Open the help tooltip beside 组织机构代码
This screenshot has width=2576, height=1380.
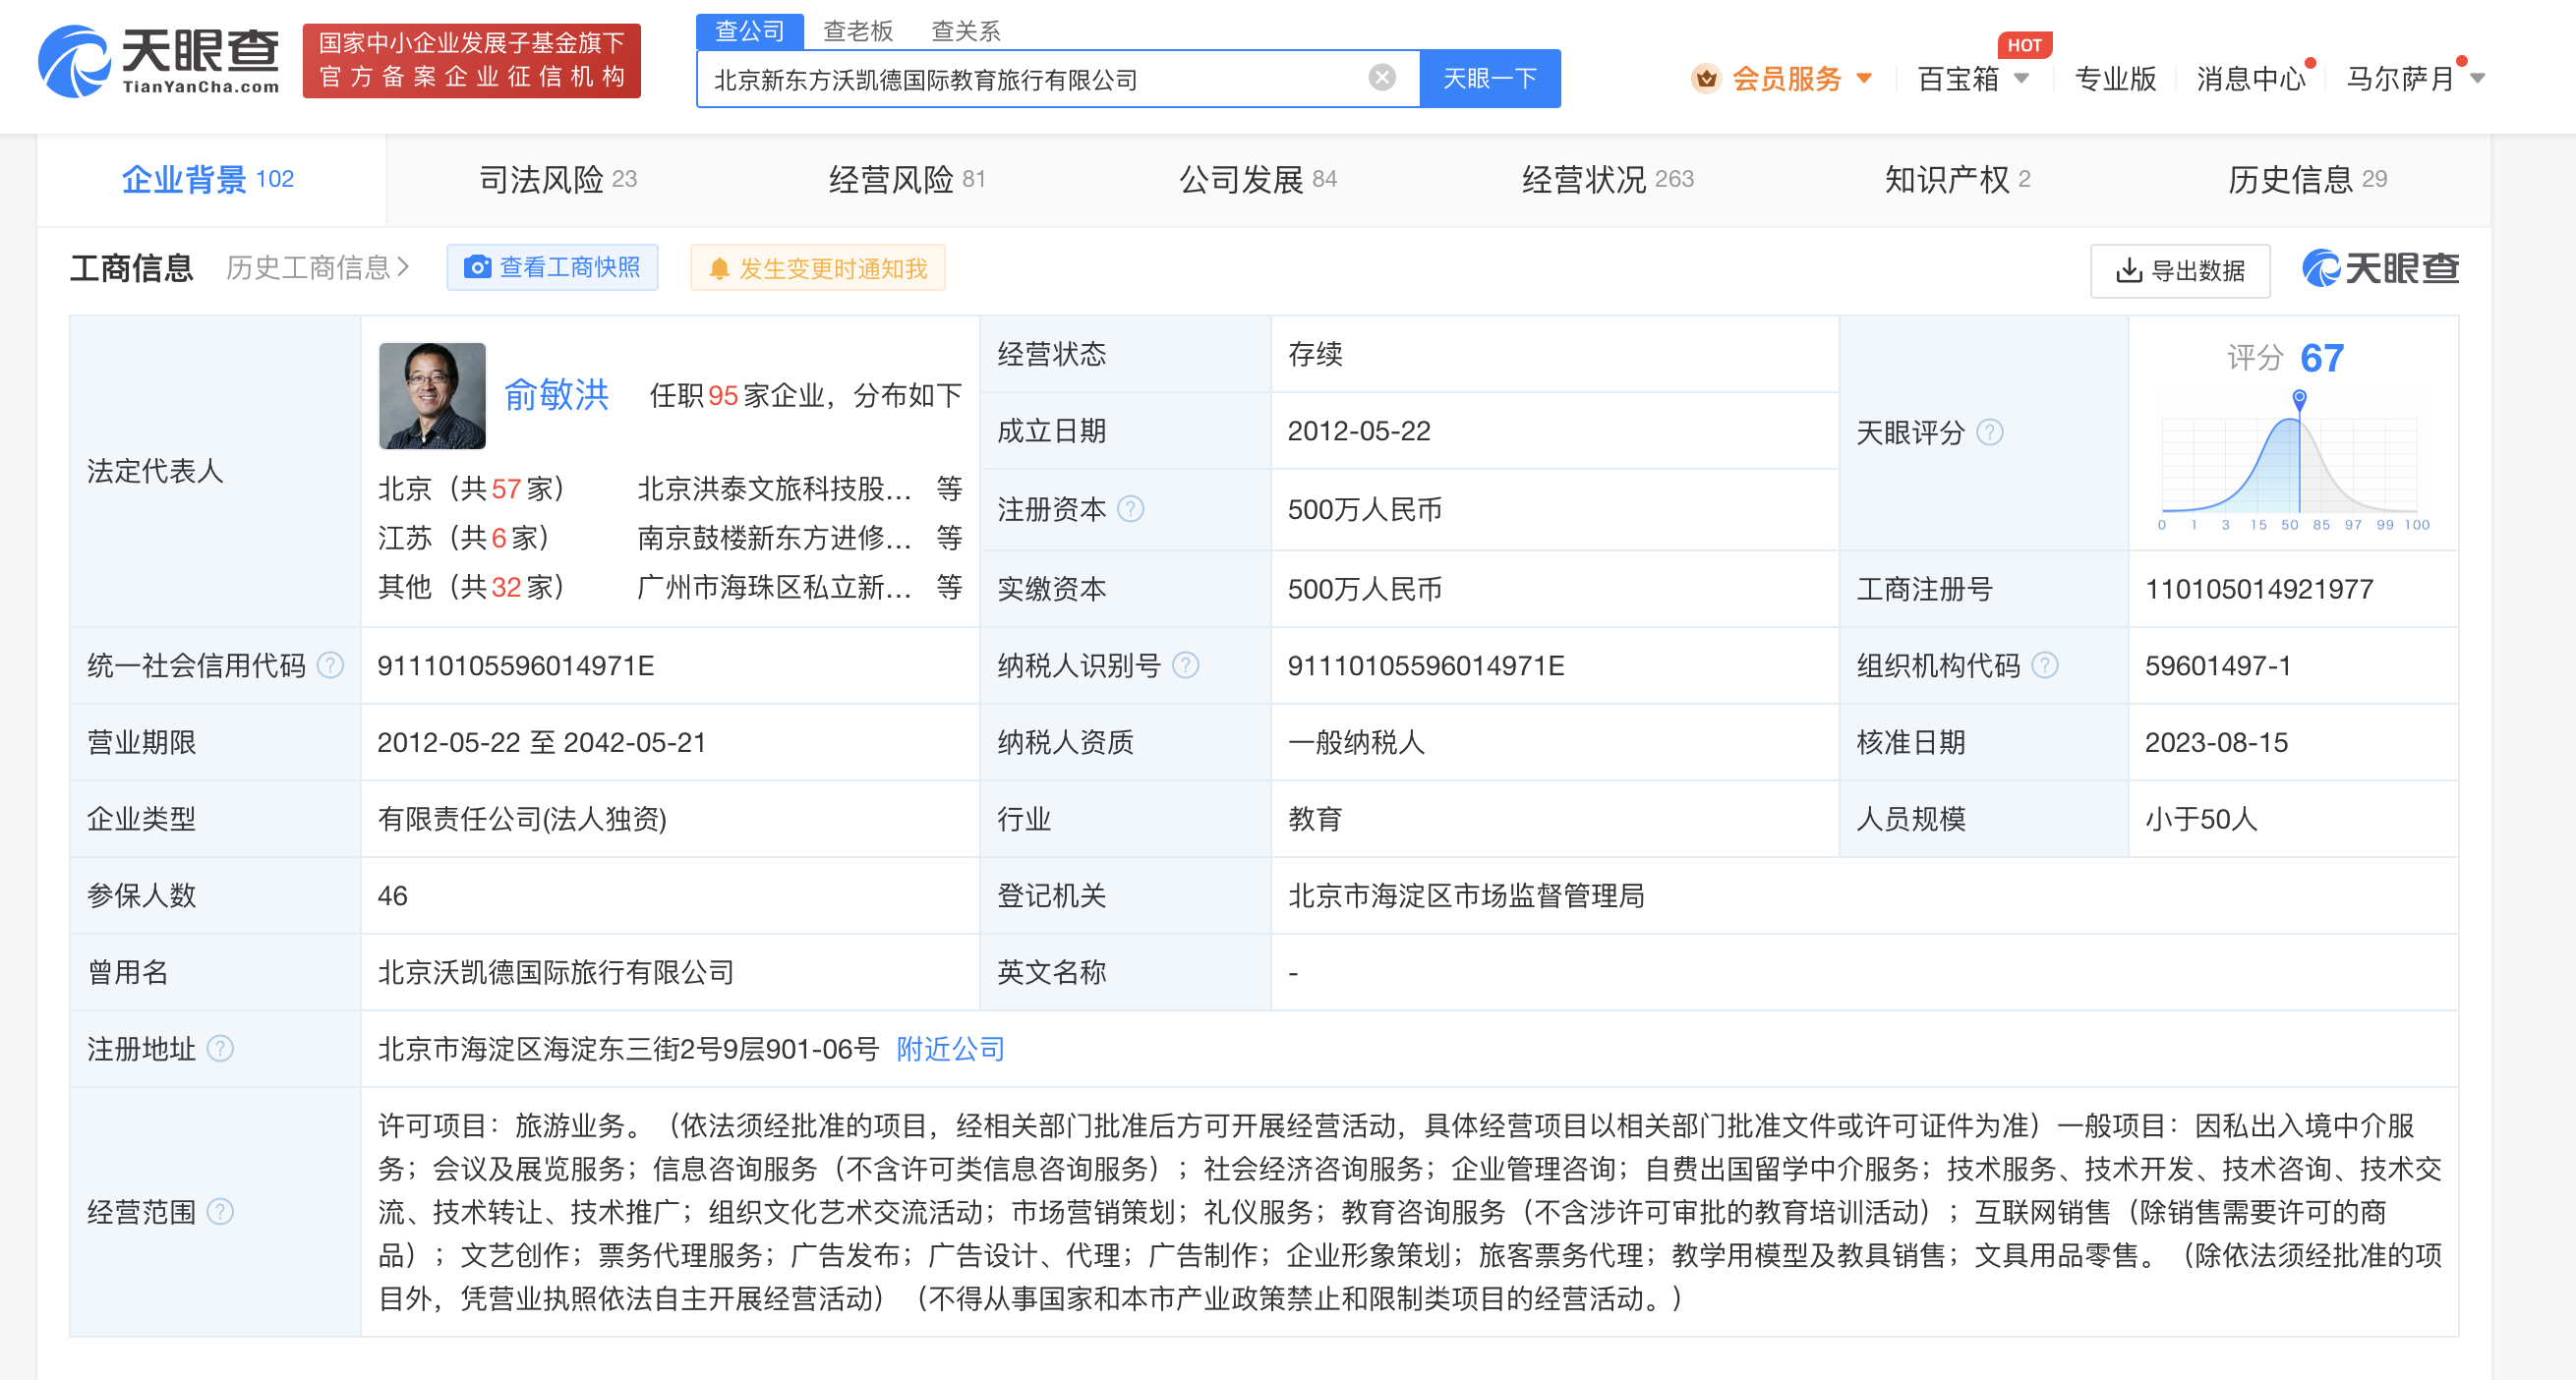pos(2045,664)
